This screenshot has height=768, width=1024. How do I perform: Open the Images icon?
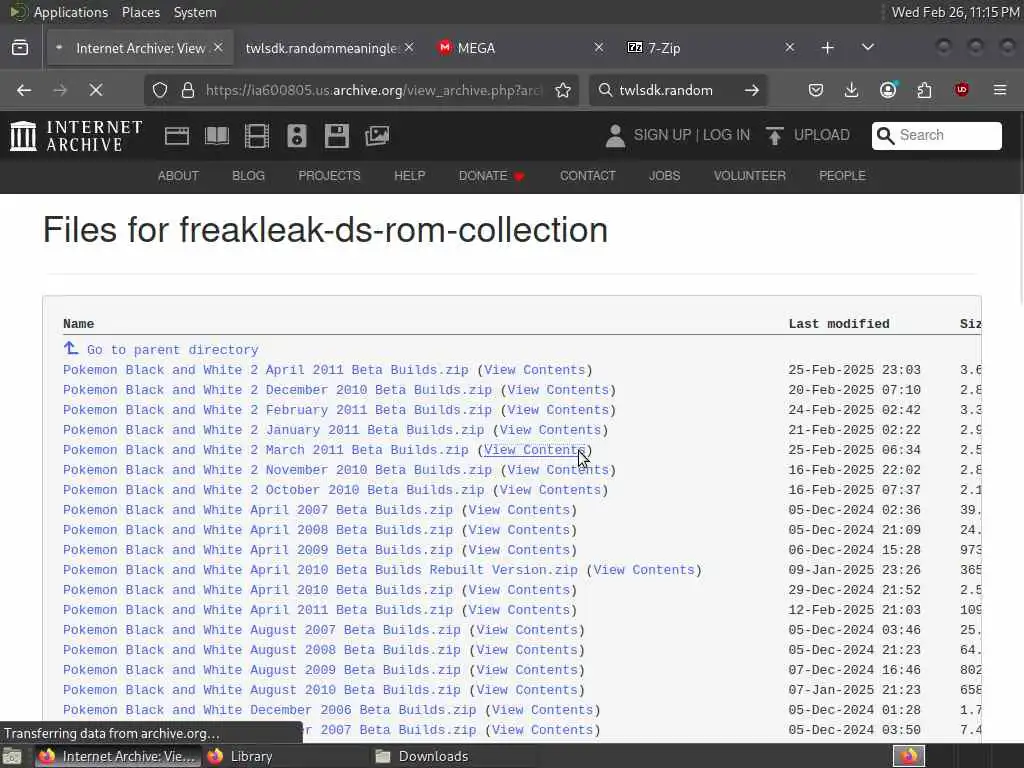377,136
